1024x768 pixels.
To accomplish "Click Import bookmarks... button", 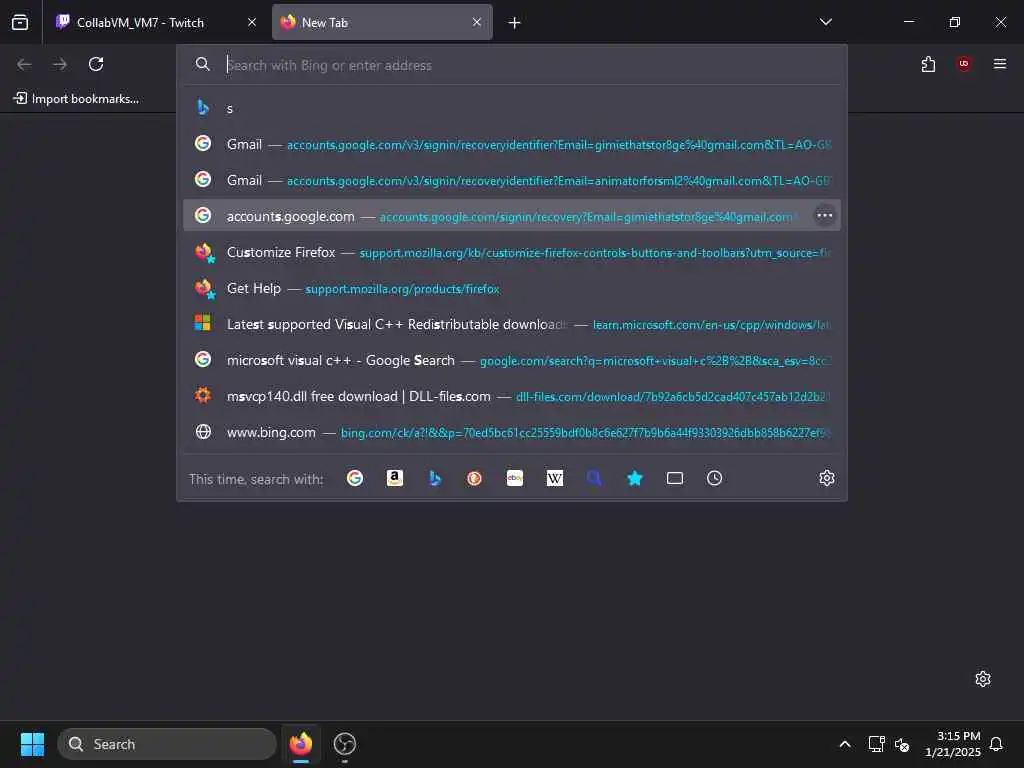I will pos(76,99).
